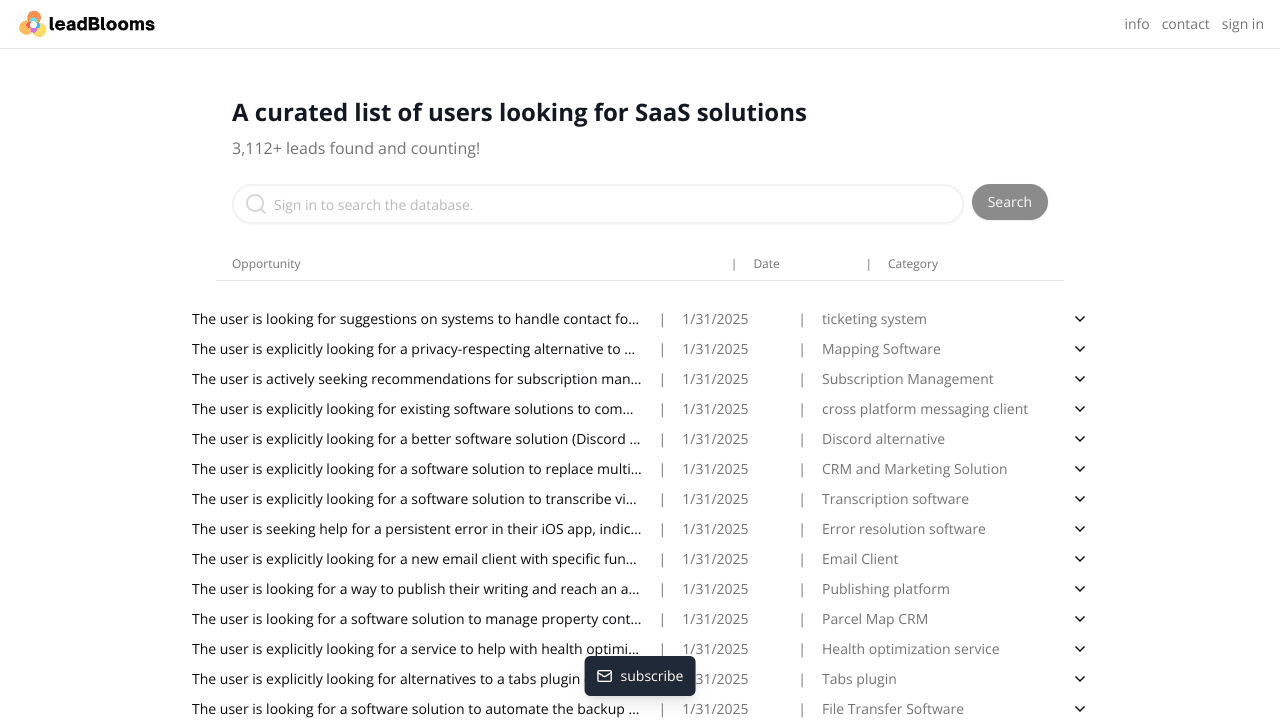The width and height of the screenshot is (1280, 720).
Task: Open the contact page link
Action: tap(1185, 24)
